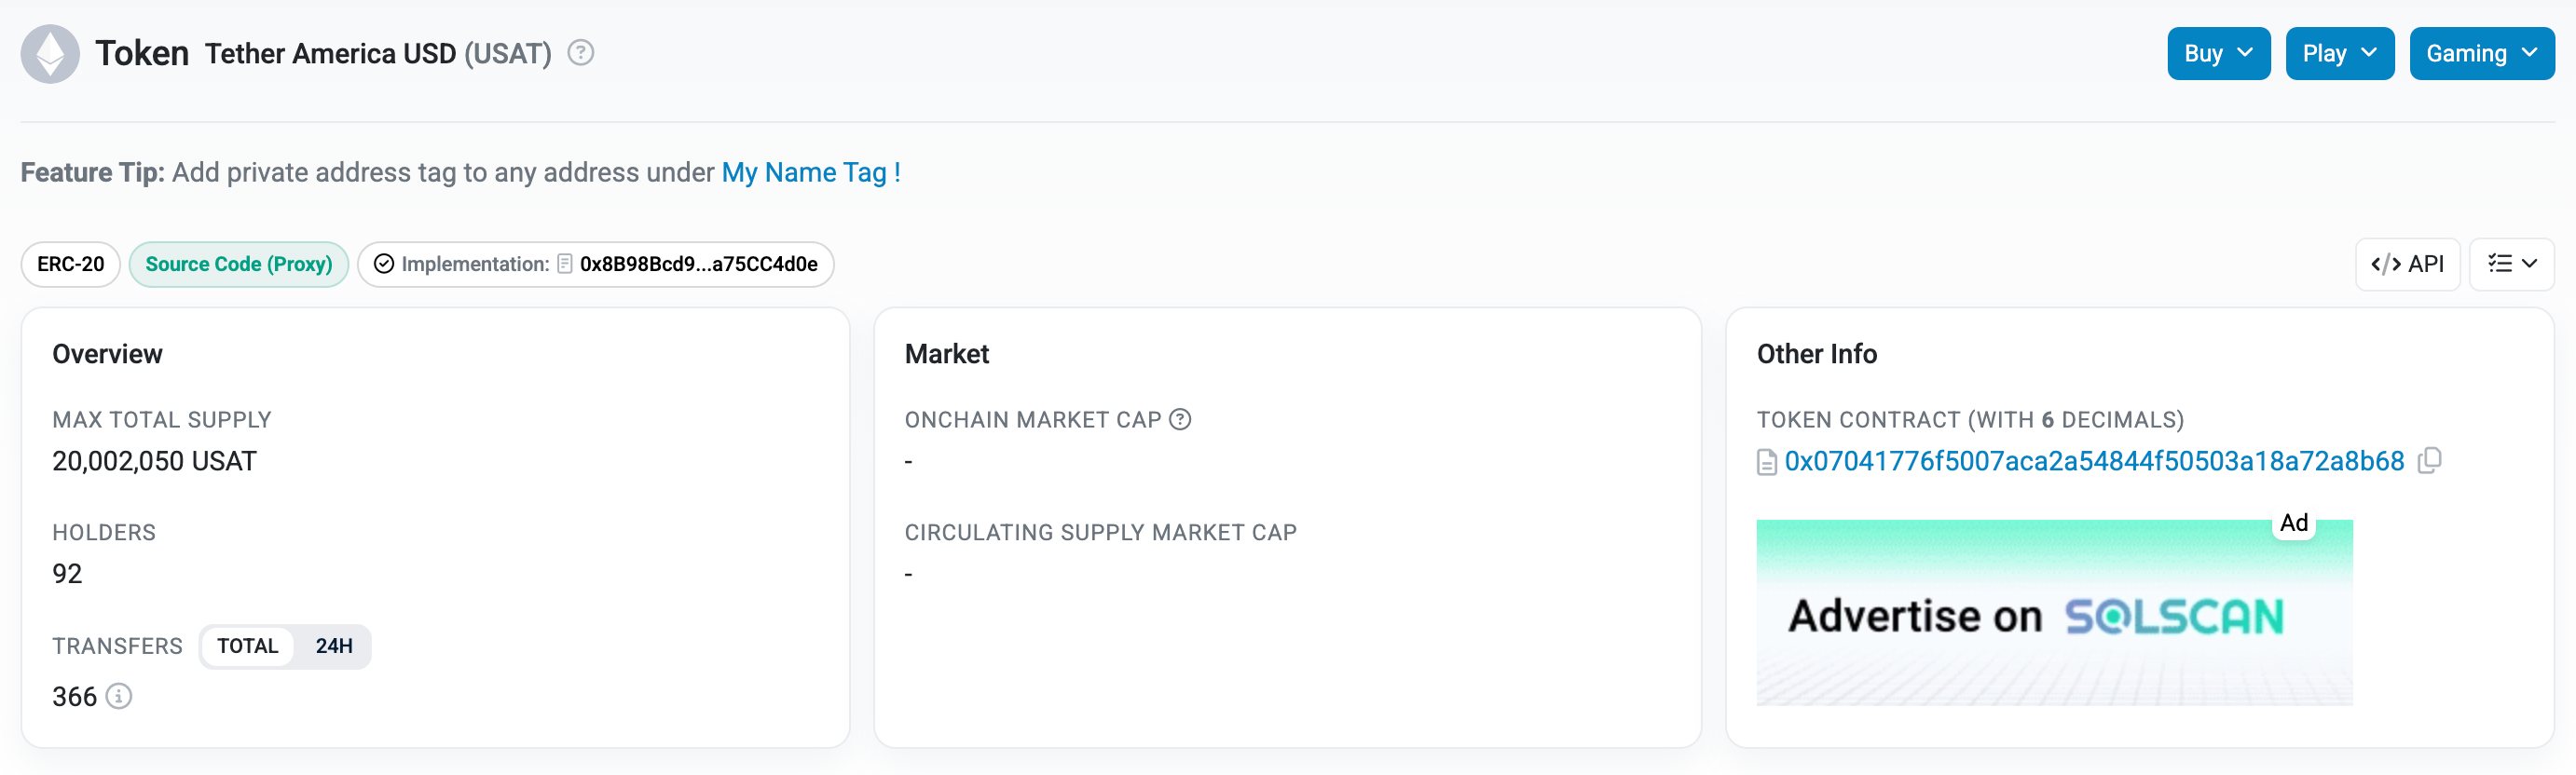Select the TOTAL transfers toggle
This screenshot has width=2576, height=775.
[x=246, y=646]
